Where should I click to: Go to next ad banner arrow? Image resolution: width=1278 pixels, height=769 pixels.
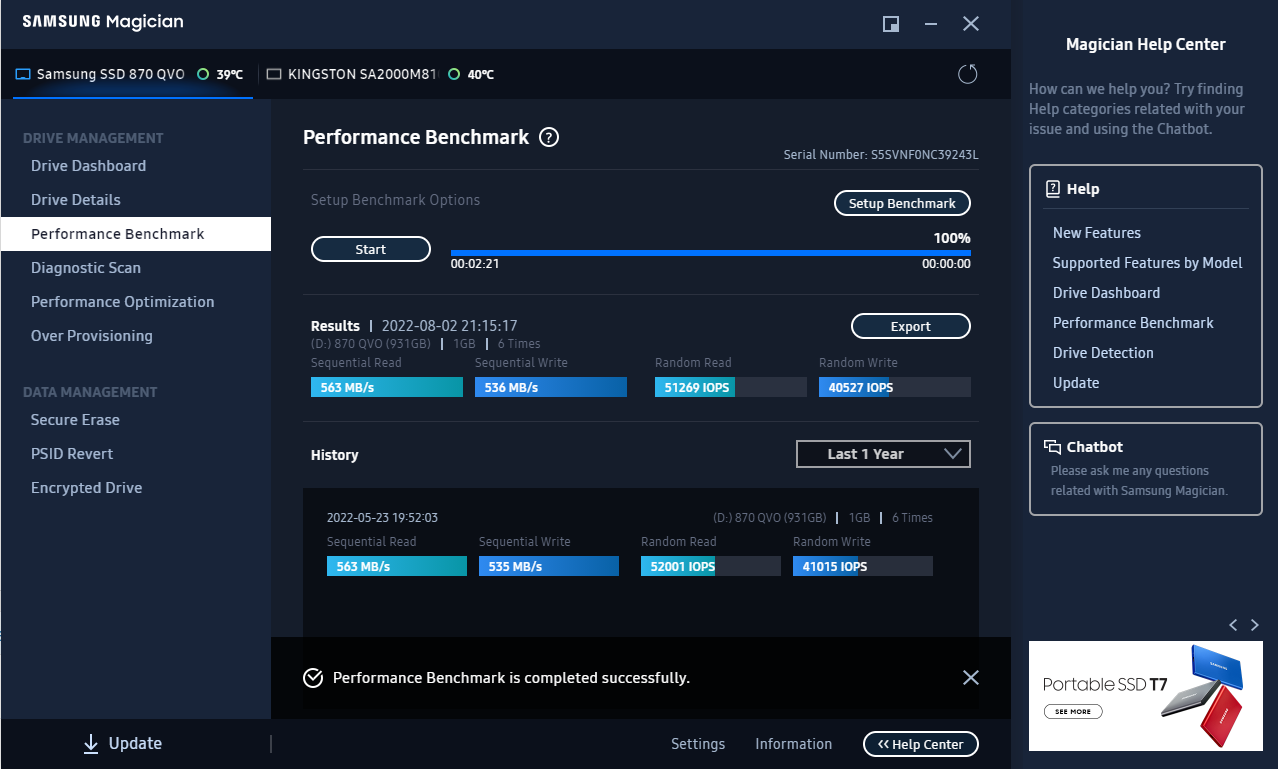(x=1255, y=625)
